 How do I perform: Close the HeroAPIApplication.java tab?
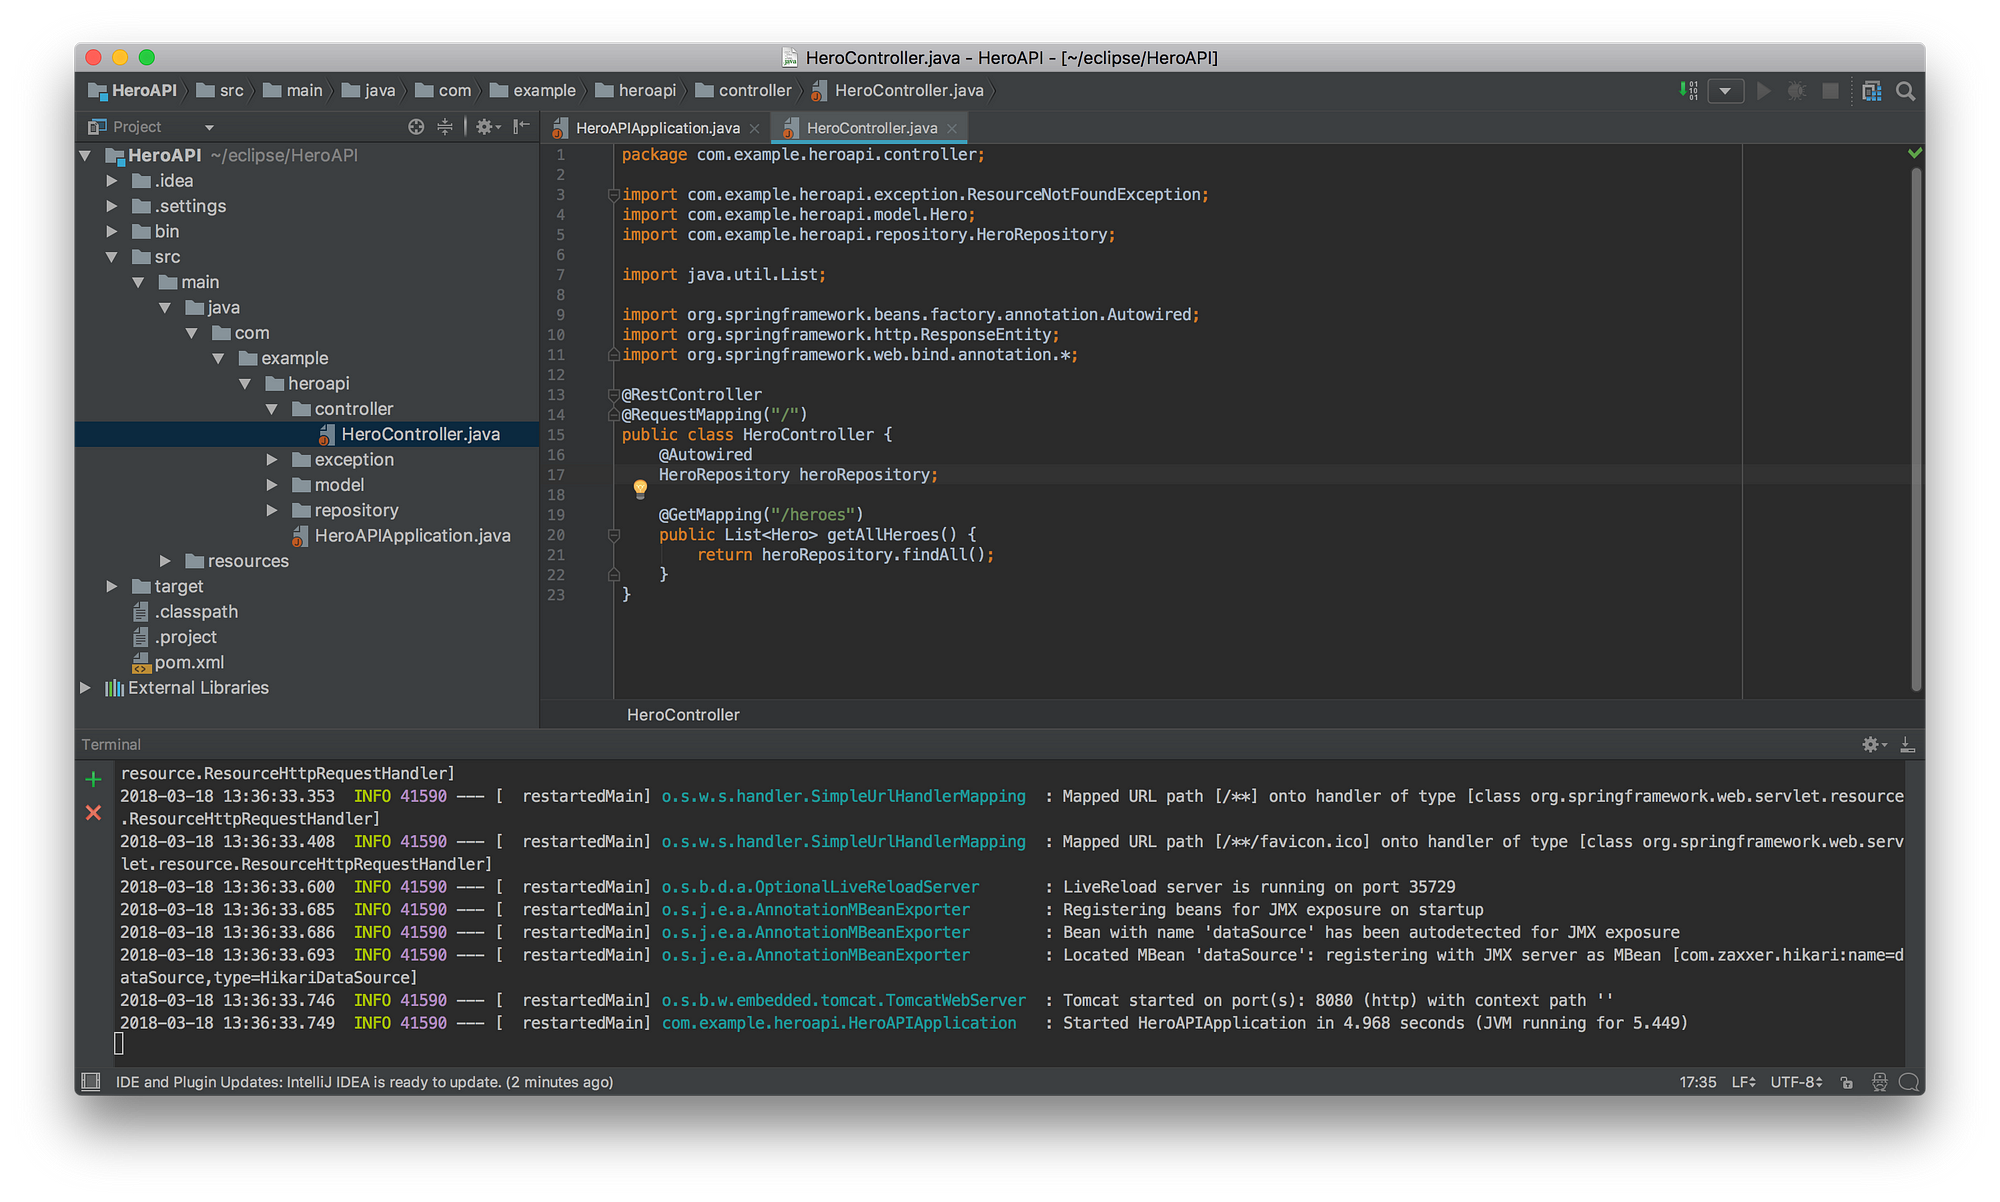754,128
